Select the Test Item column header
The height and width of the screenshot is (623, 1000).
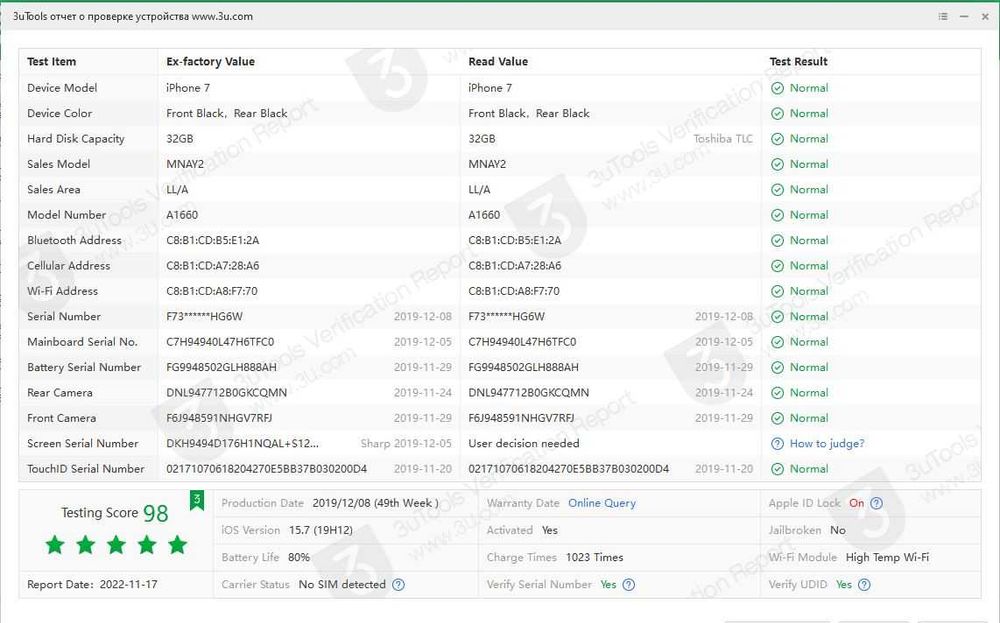(x=51, y=62)
